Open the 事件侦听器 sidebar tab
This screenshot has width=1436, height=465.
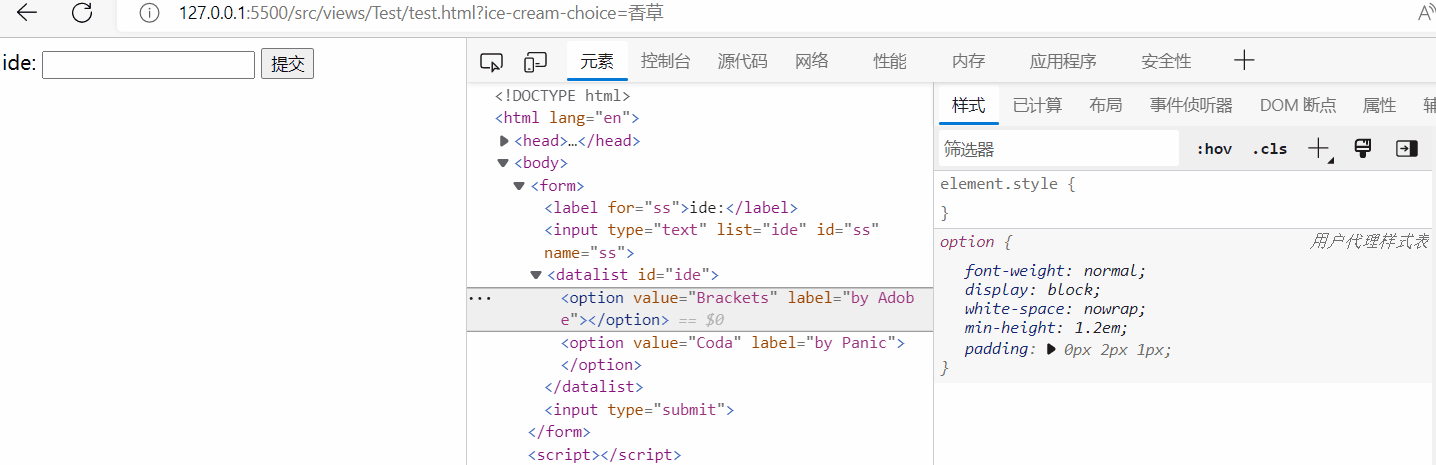pos(1191,105)
